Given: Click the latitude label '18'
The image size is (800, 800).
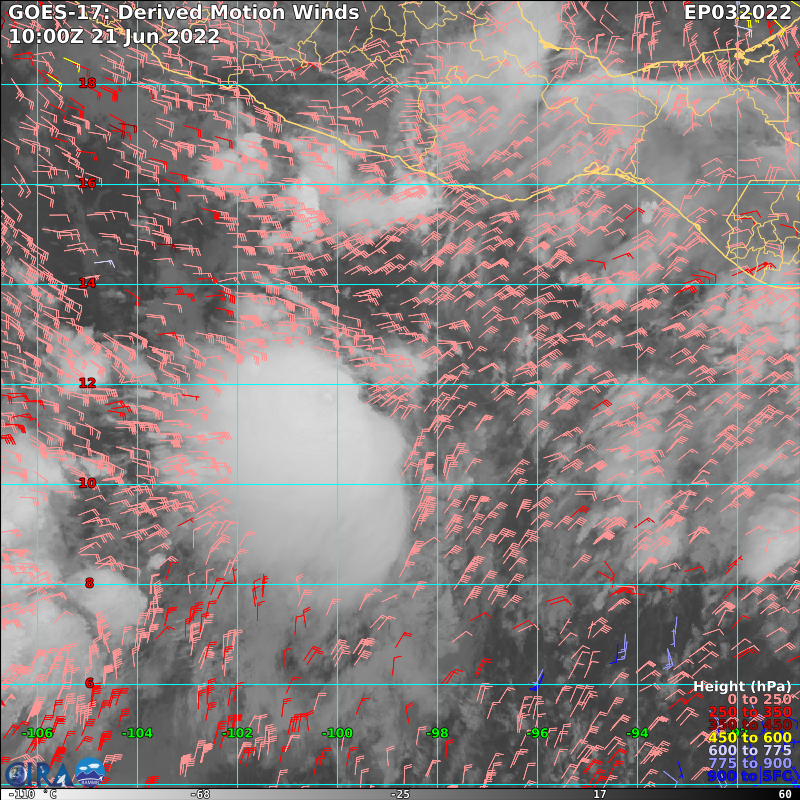Looking at the screenshot, I should pyautogui.click(x=87, y=83).
